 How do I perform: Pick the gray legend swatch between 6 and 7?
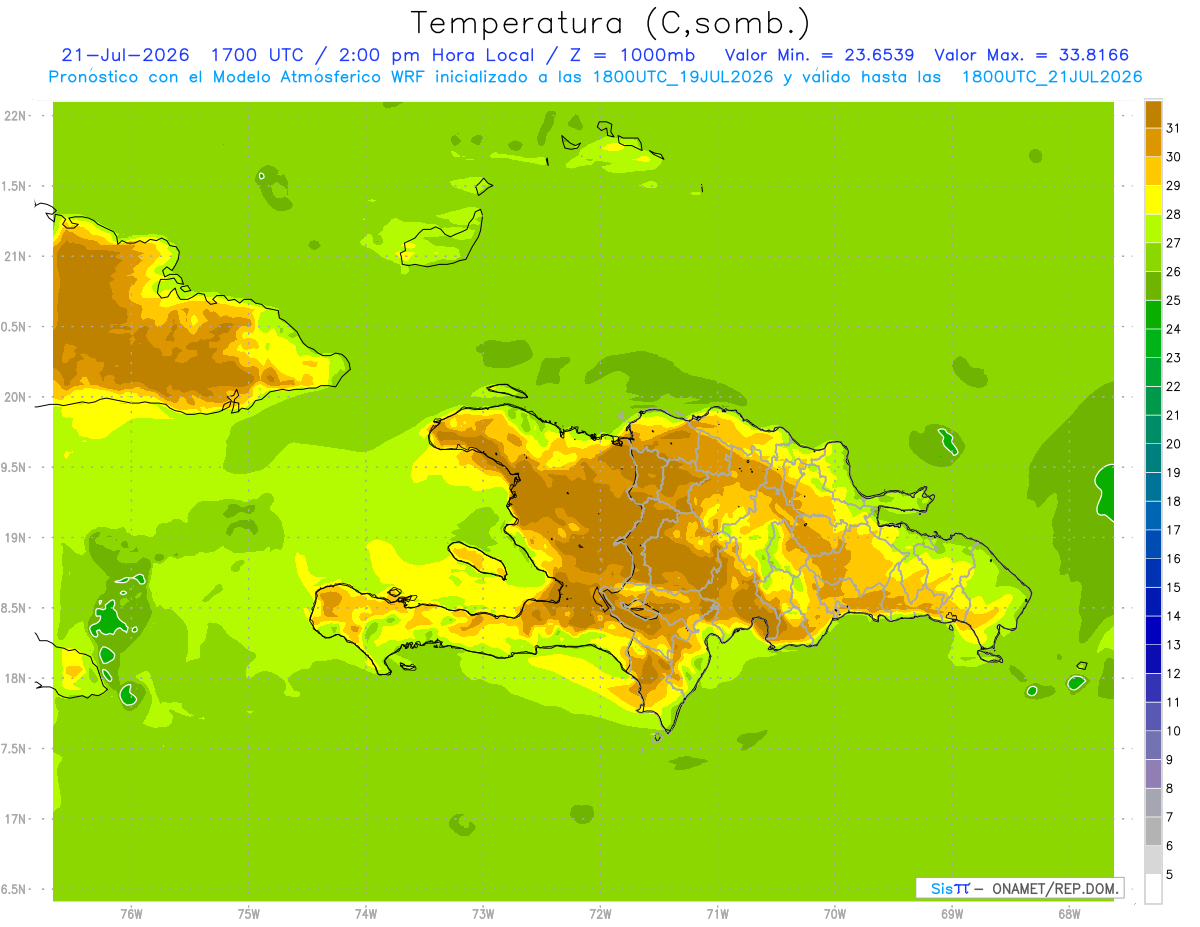click(1153, 832)
